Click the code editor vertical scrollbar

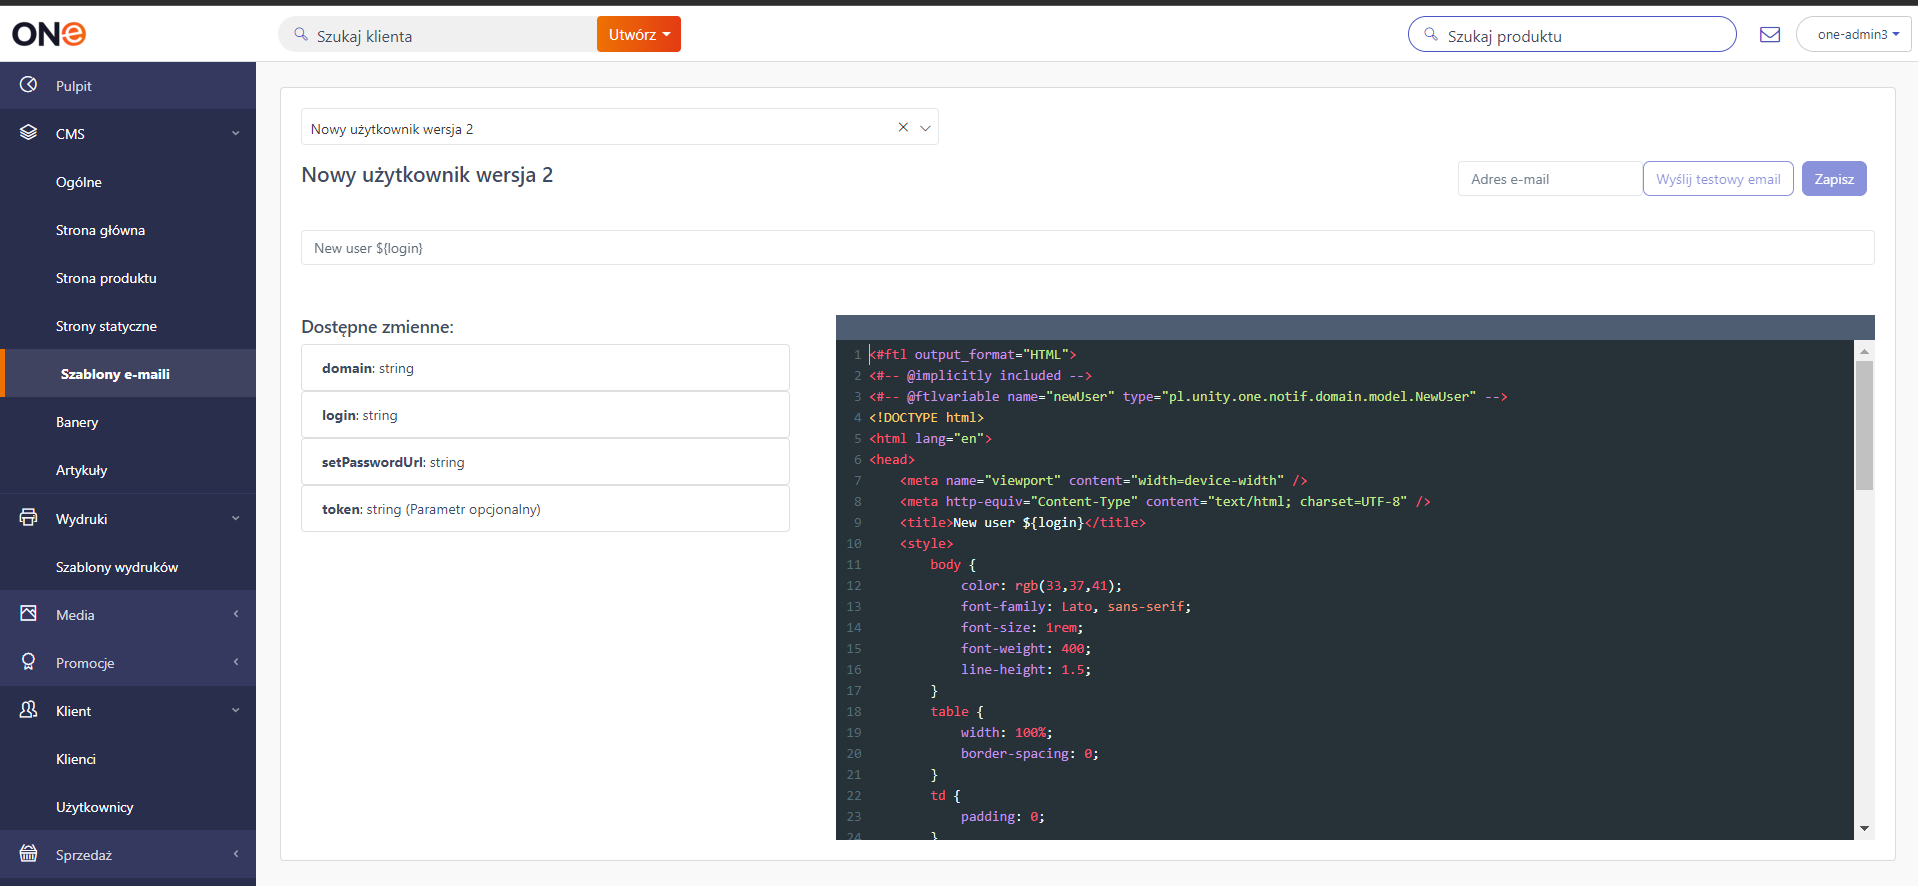1864,590
